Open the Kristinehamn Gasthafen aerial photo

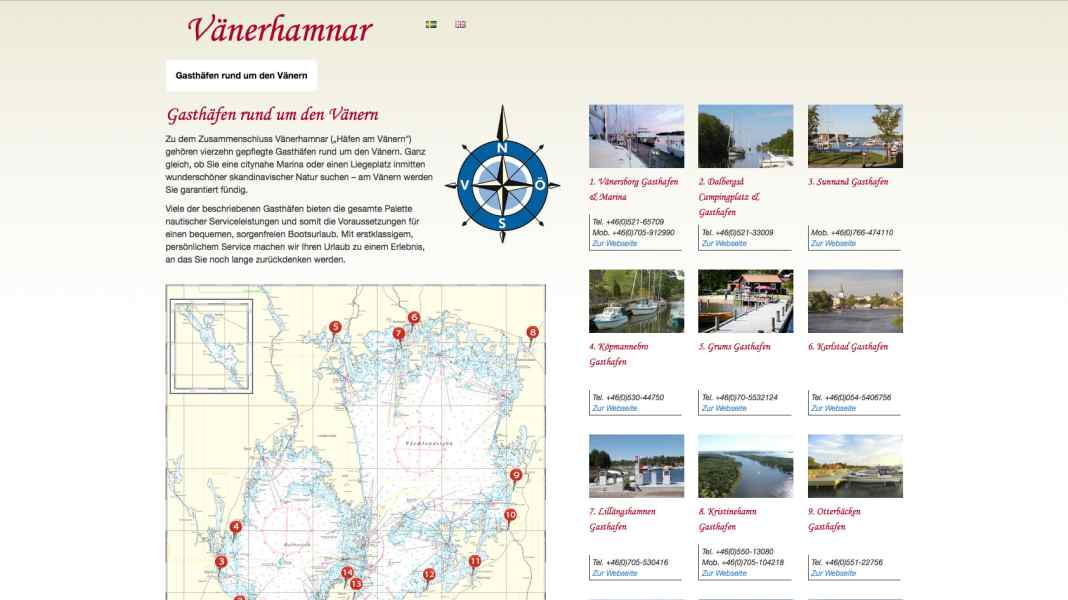[746, 466]
